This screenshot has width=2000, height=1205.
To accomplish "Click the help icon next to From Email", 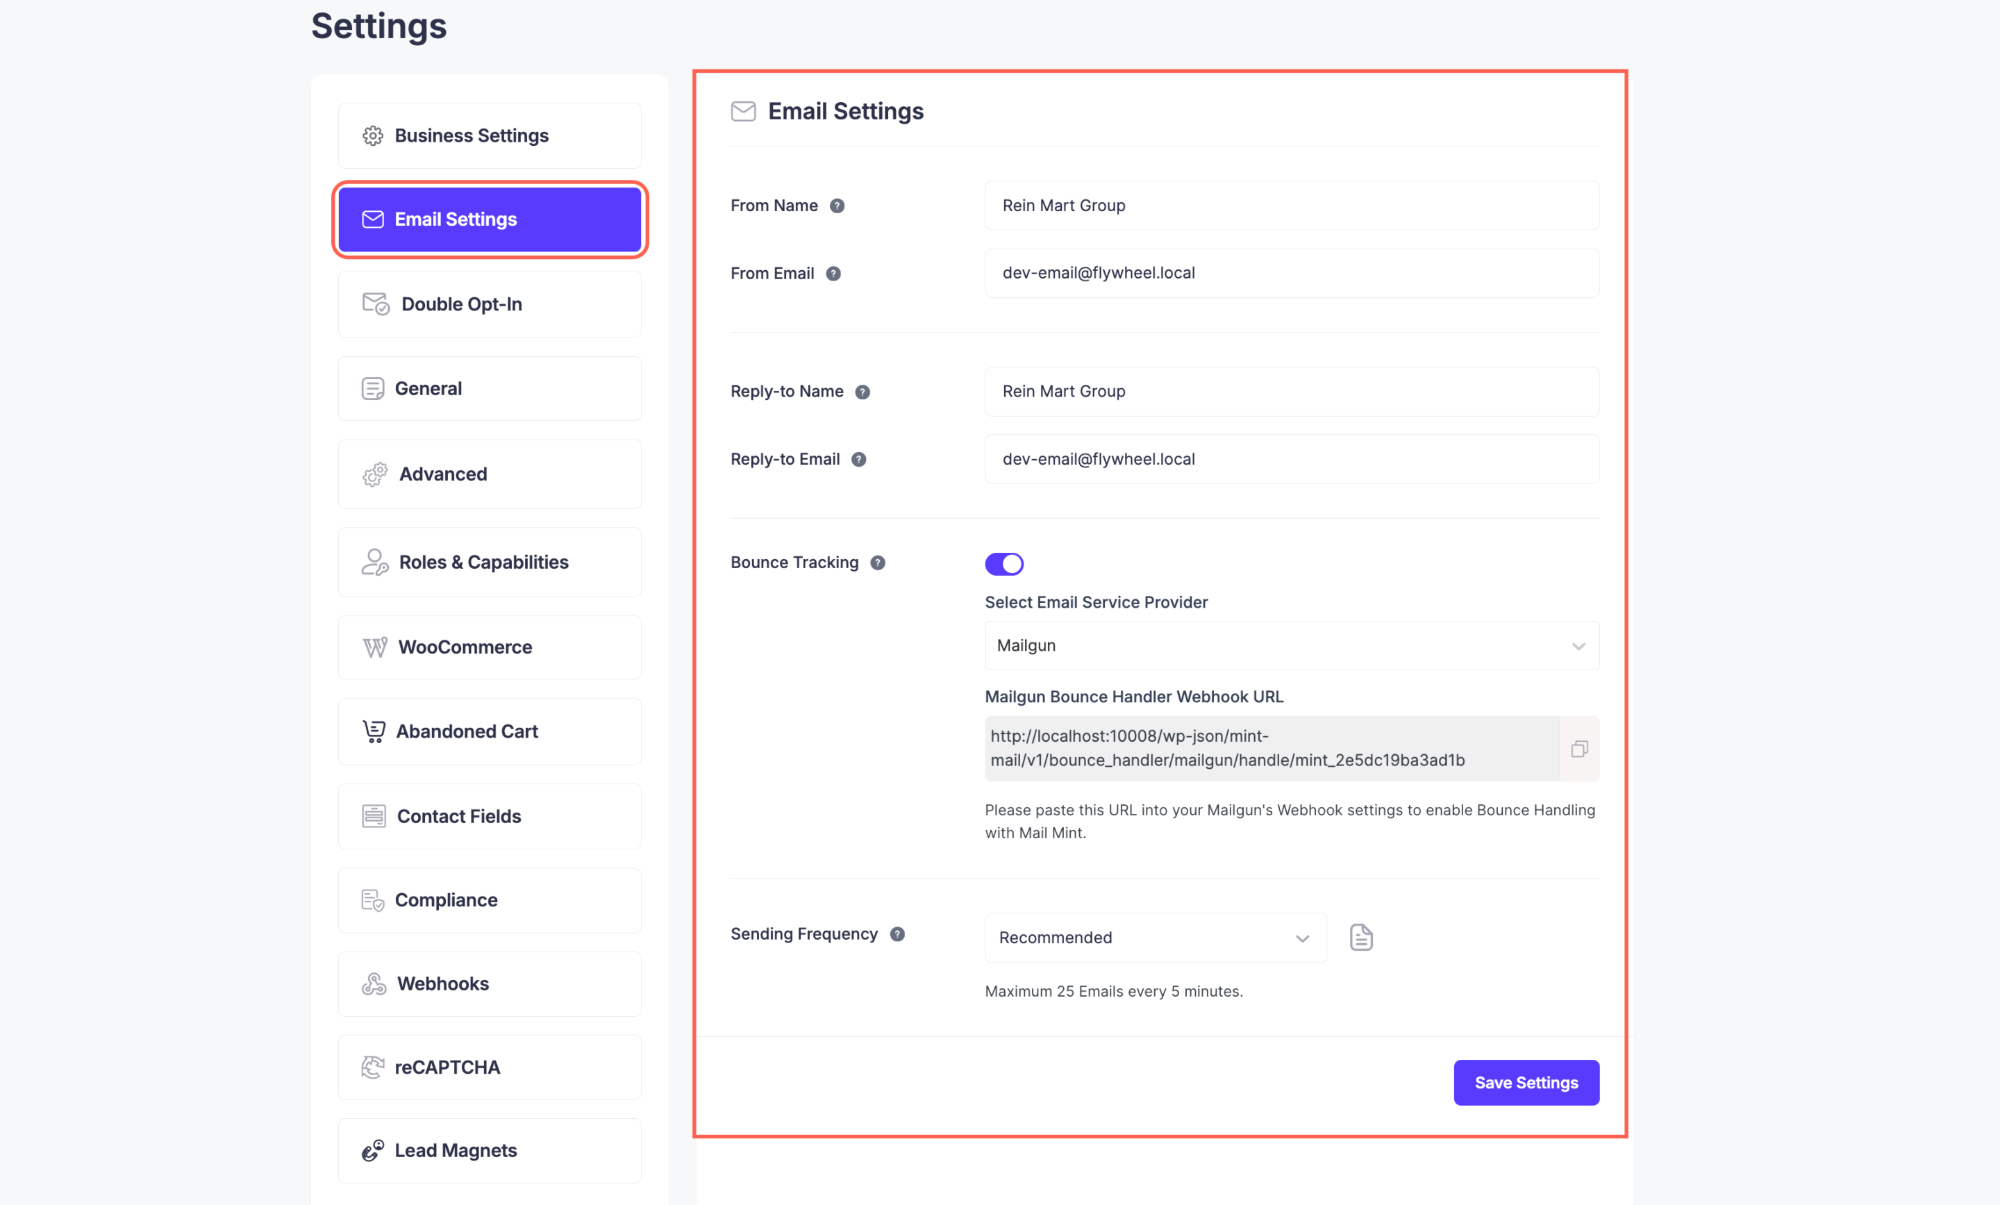I will 833,274.
